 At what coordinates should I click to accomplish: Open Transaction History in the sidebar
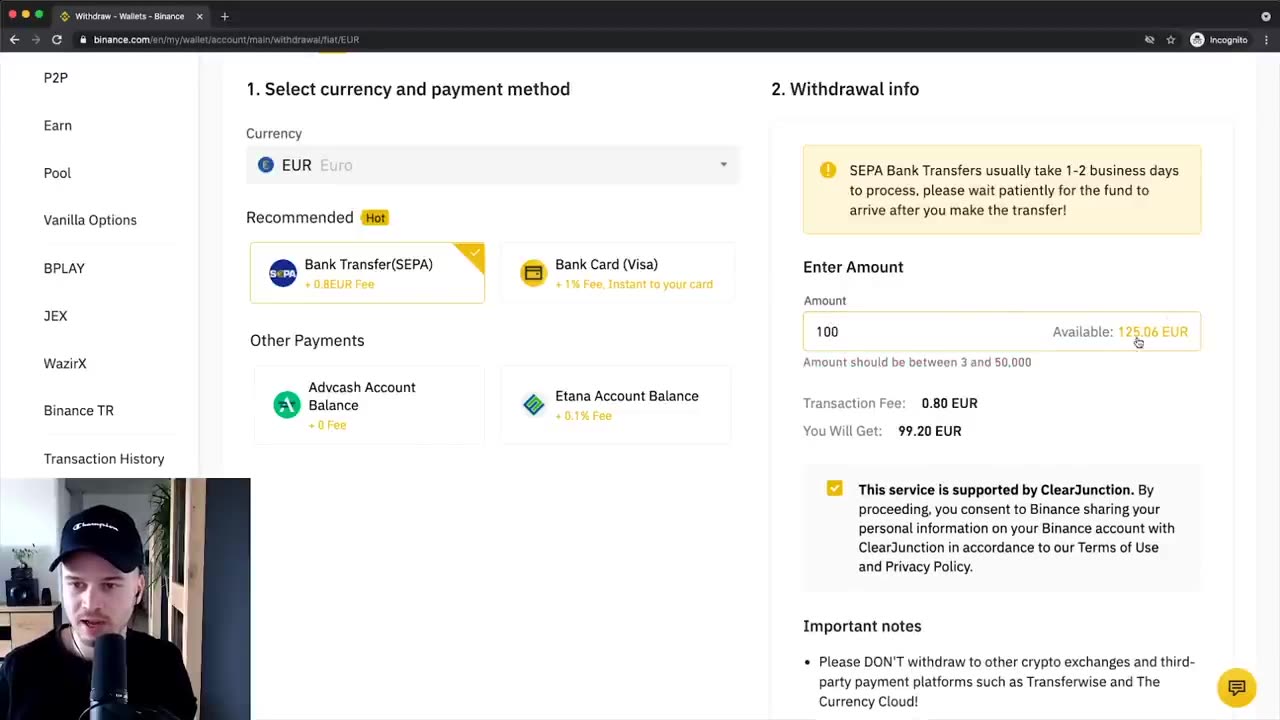(x=104, y=459)
